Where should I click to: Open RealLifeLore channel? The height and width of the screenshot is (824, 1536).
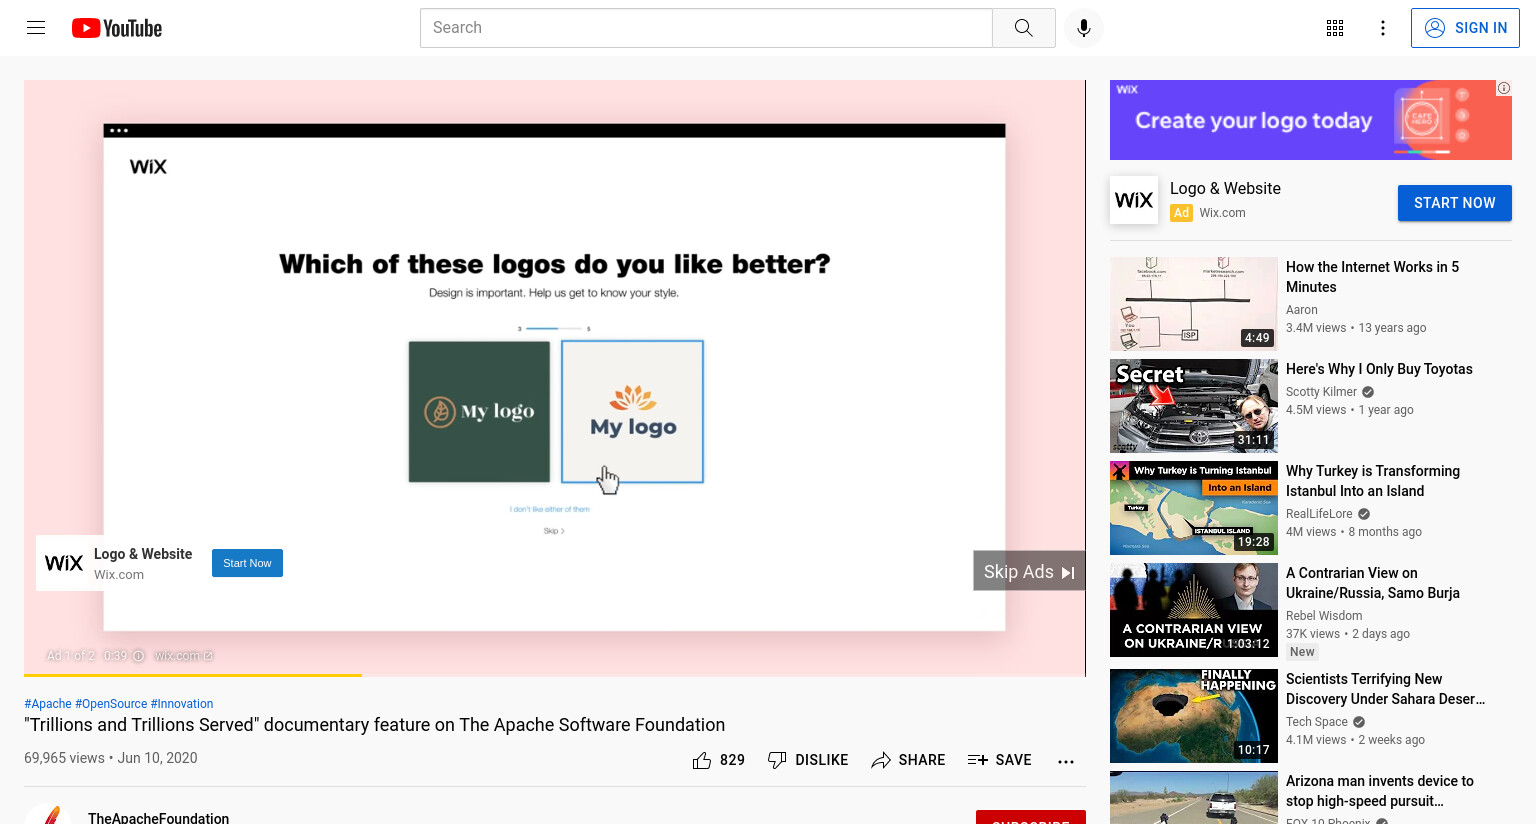coord(1319,514)
